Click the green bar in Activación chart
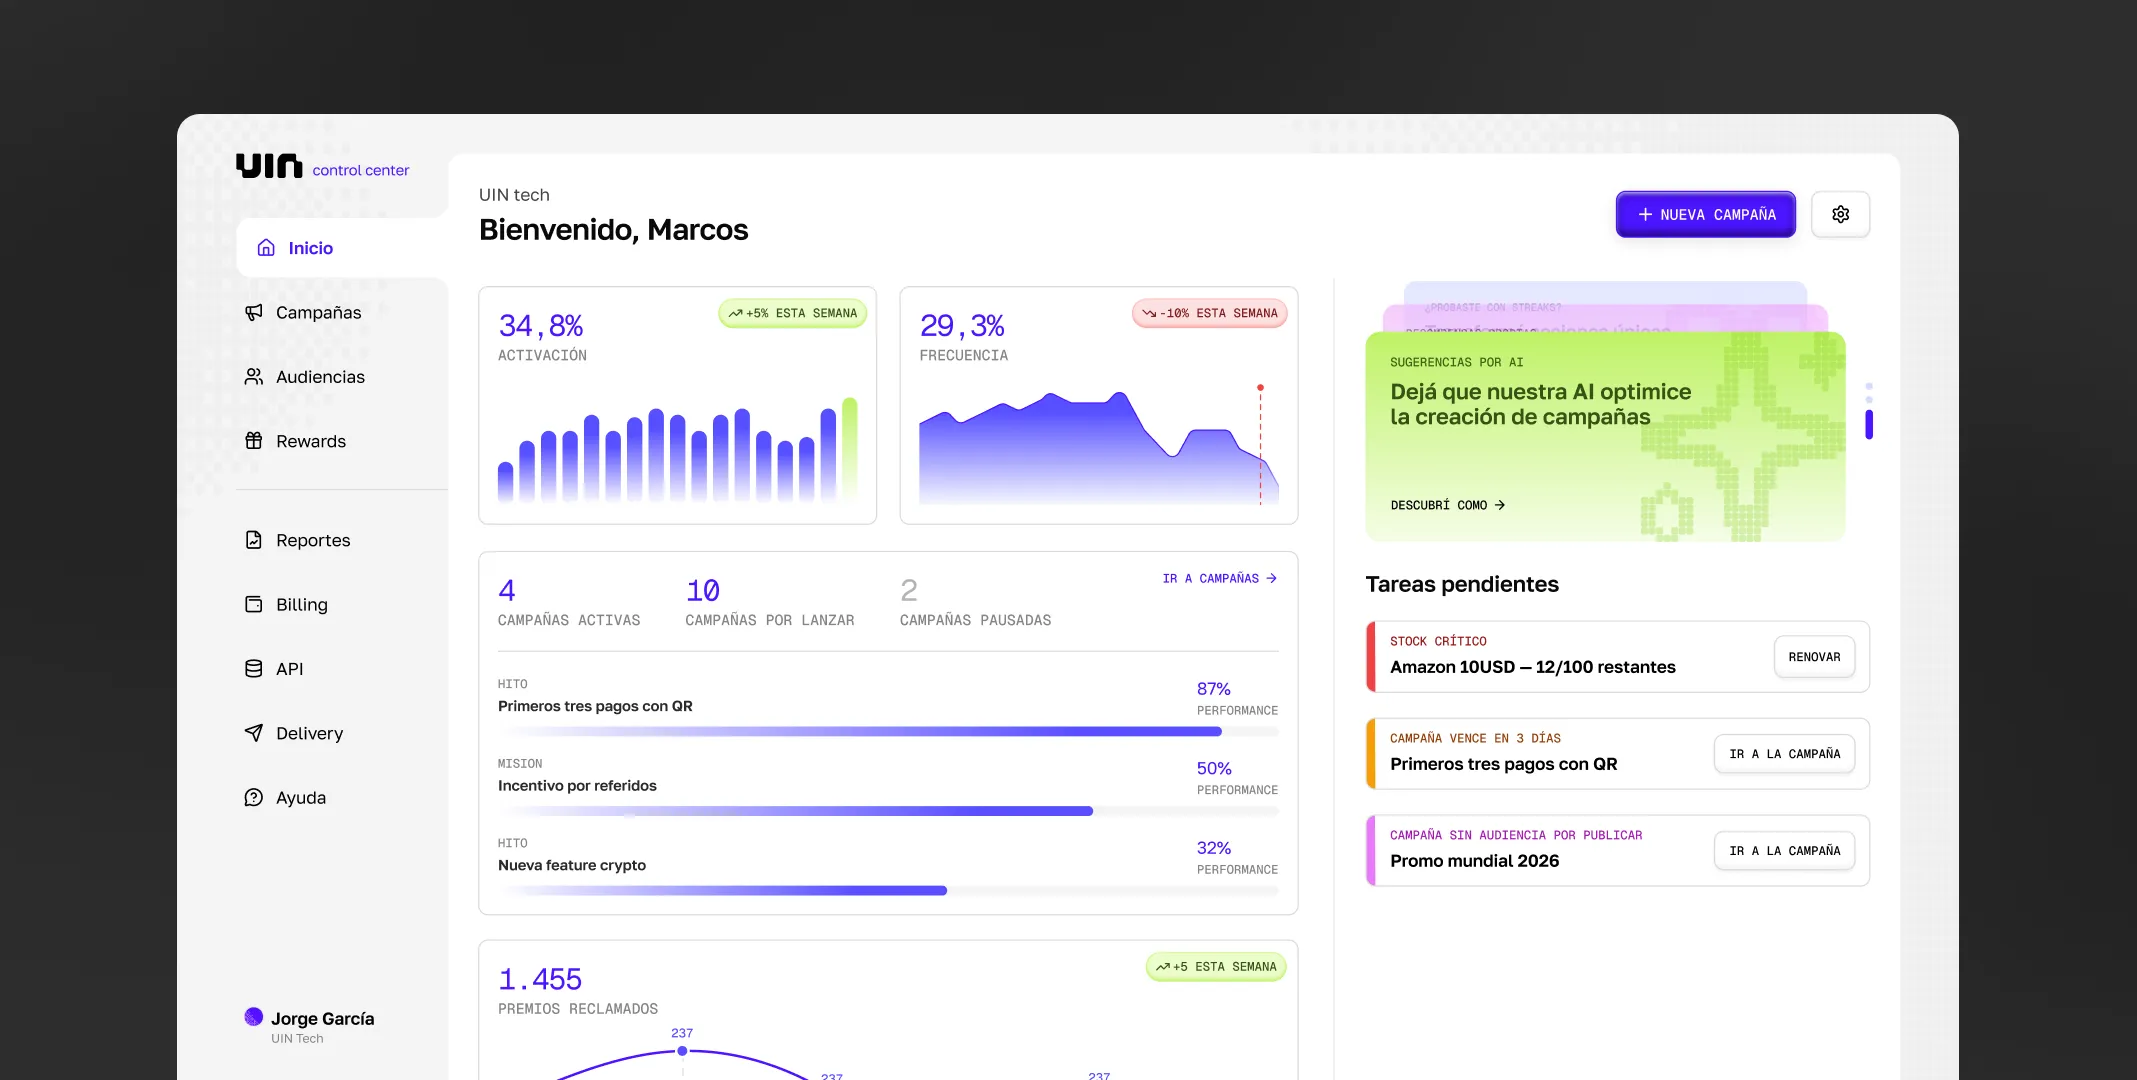 pyautogui.click(x=850, y=448)
